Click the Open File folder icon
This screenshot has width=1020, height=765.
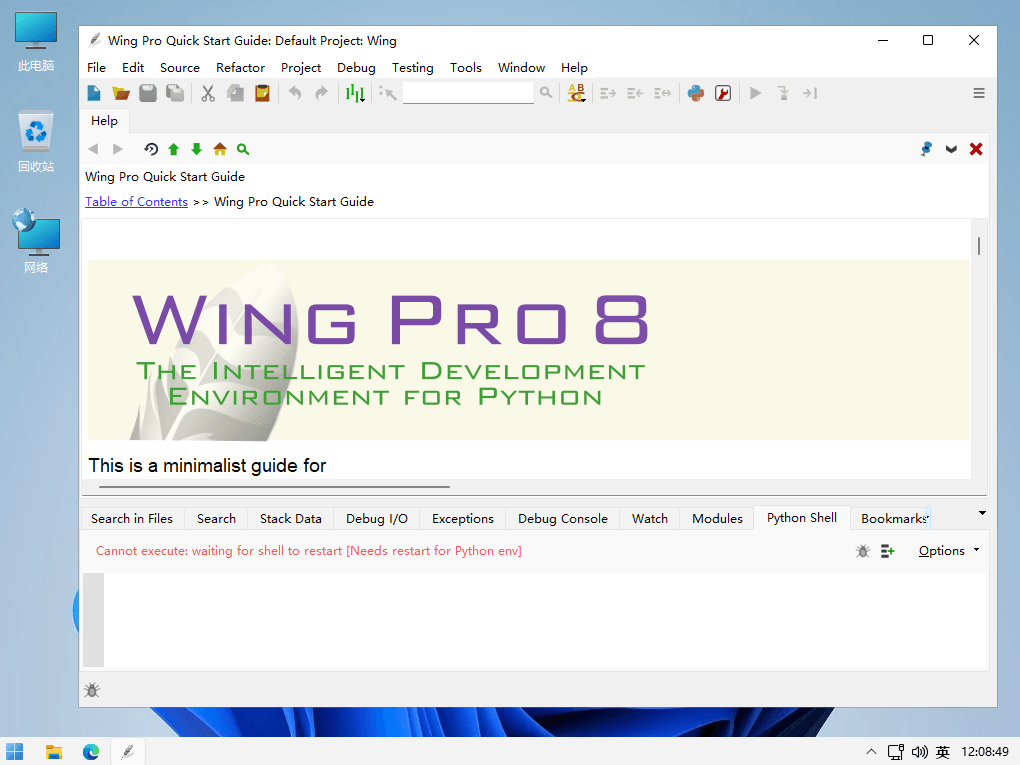coord(121,93)
